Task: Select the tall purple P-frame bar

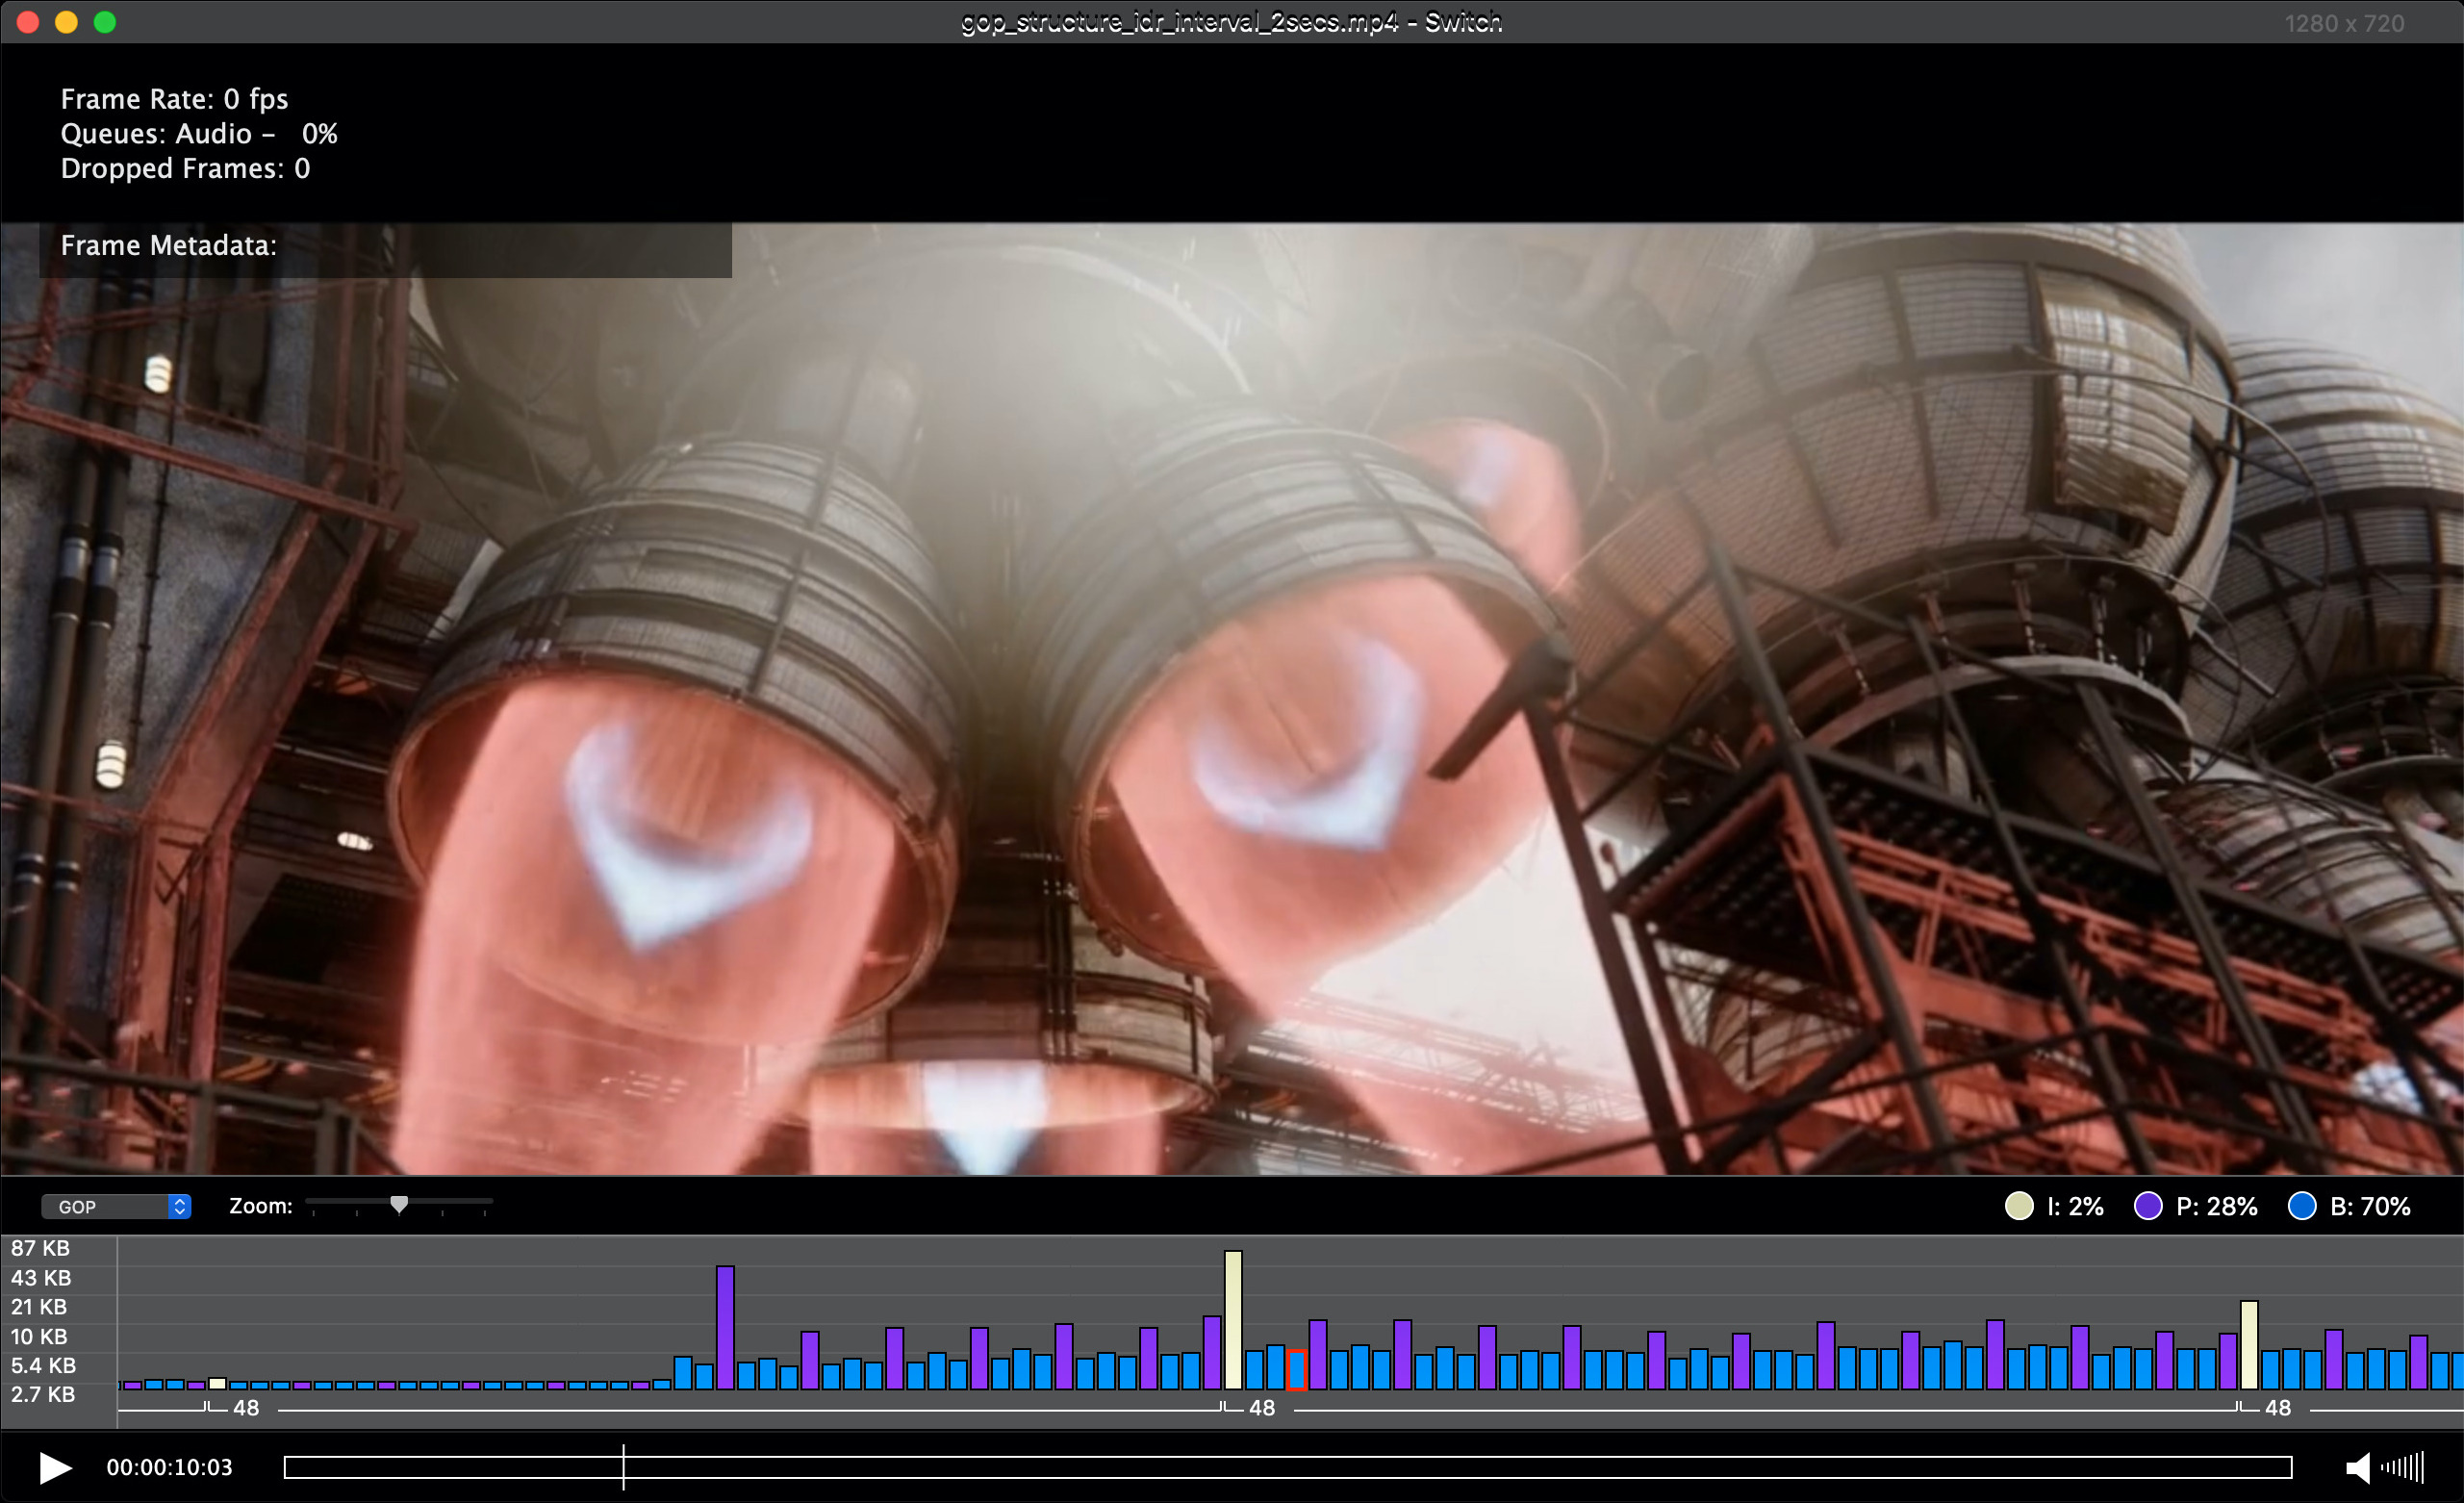Action: 725,1328
